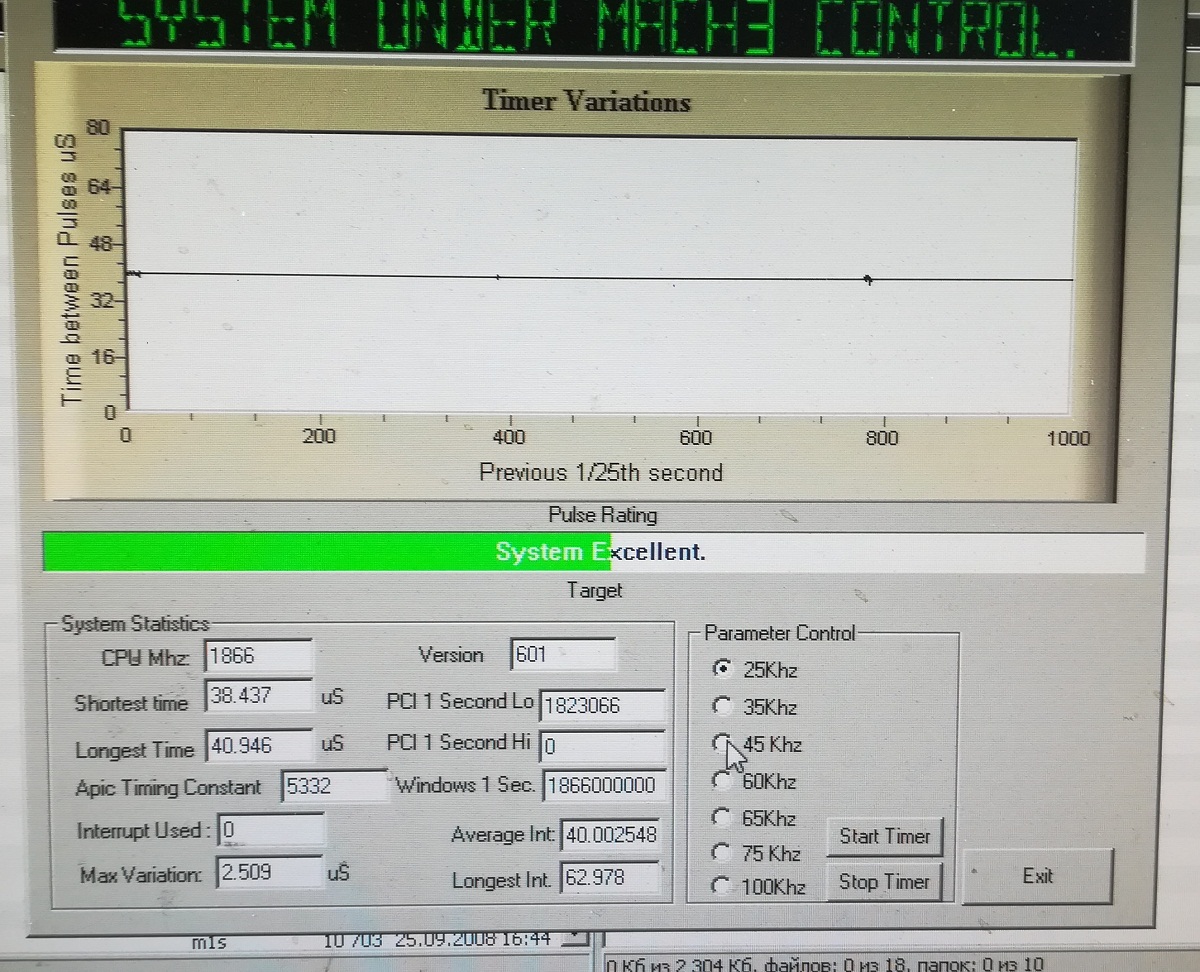The width and height of the screenshot is (1200, 972).
Task: Select the 100Khz radio button
Action: click(723, 885)
